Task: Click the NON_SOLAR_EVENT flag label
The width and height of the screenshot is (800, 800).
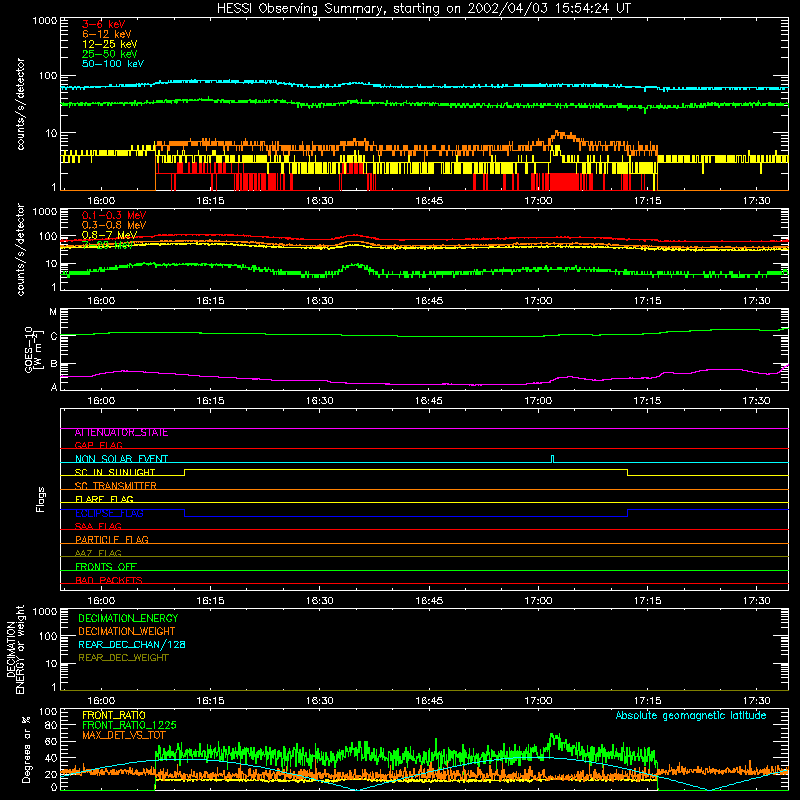Action: pyautogui.click(x=121, y=458)
